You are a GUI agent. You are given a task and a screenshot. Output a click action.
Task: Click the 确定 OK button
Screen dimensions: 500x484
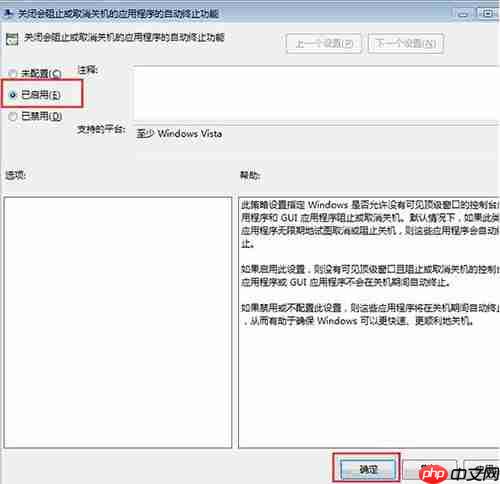point(367,469)
